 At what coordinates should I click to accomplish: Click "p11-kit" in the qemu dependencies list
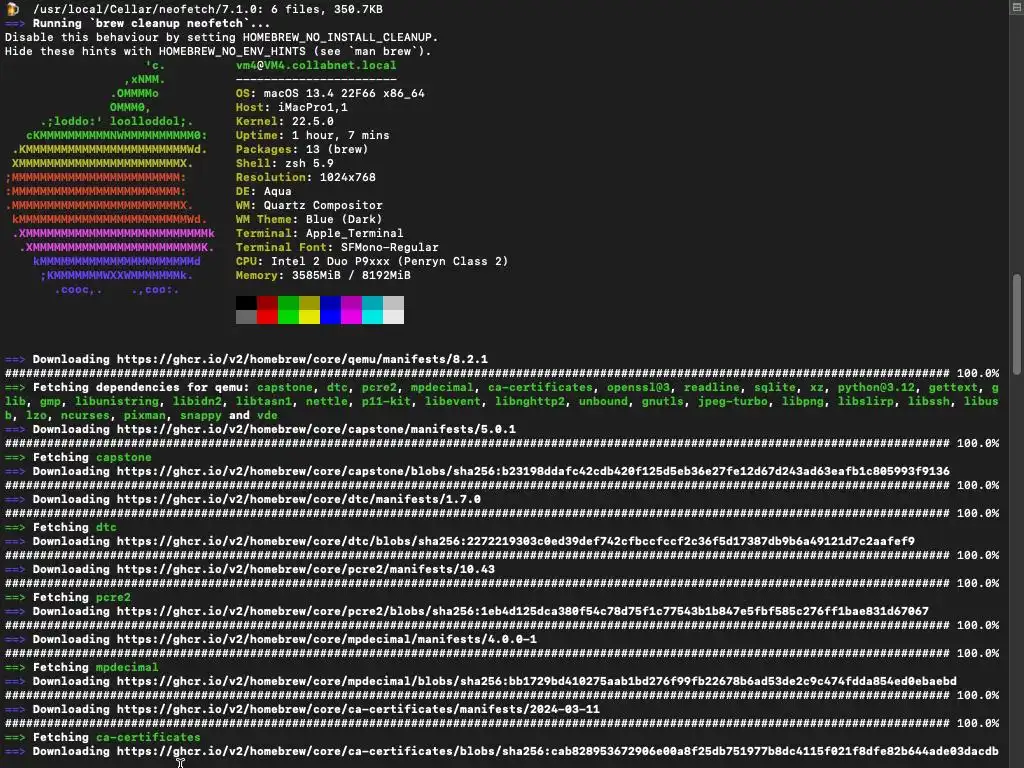(x=387, y=401)
